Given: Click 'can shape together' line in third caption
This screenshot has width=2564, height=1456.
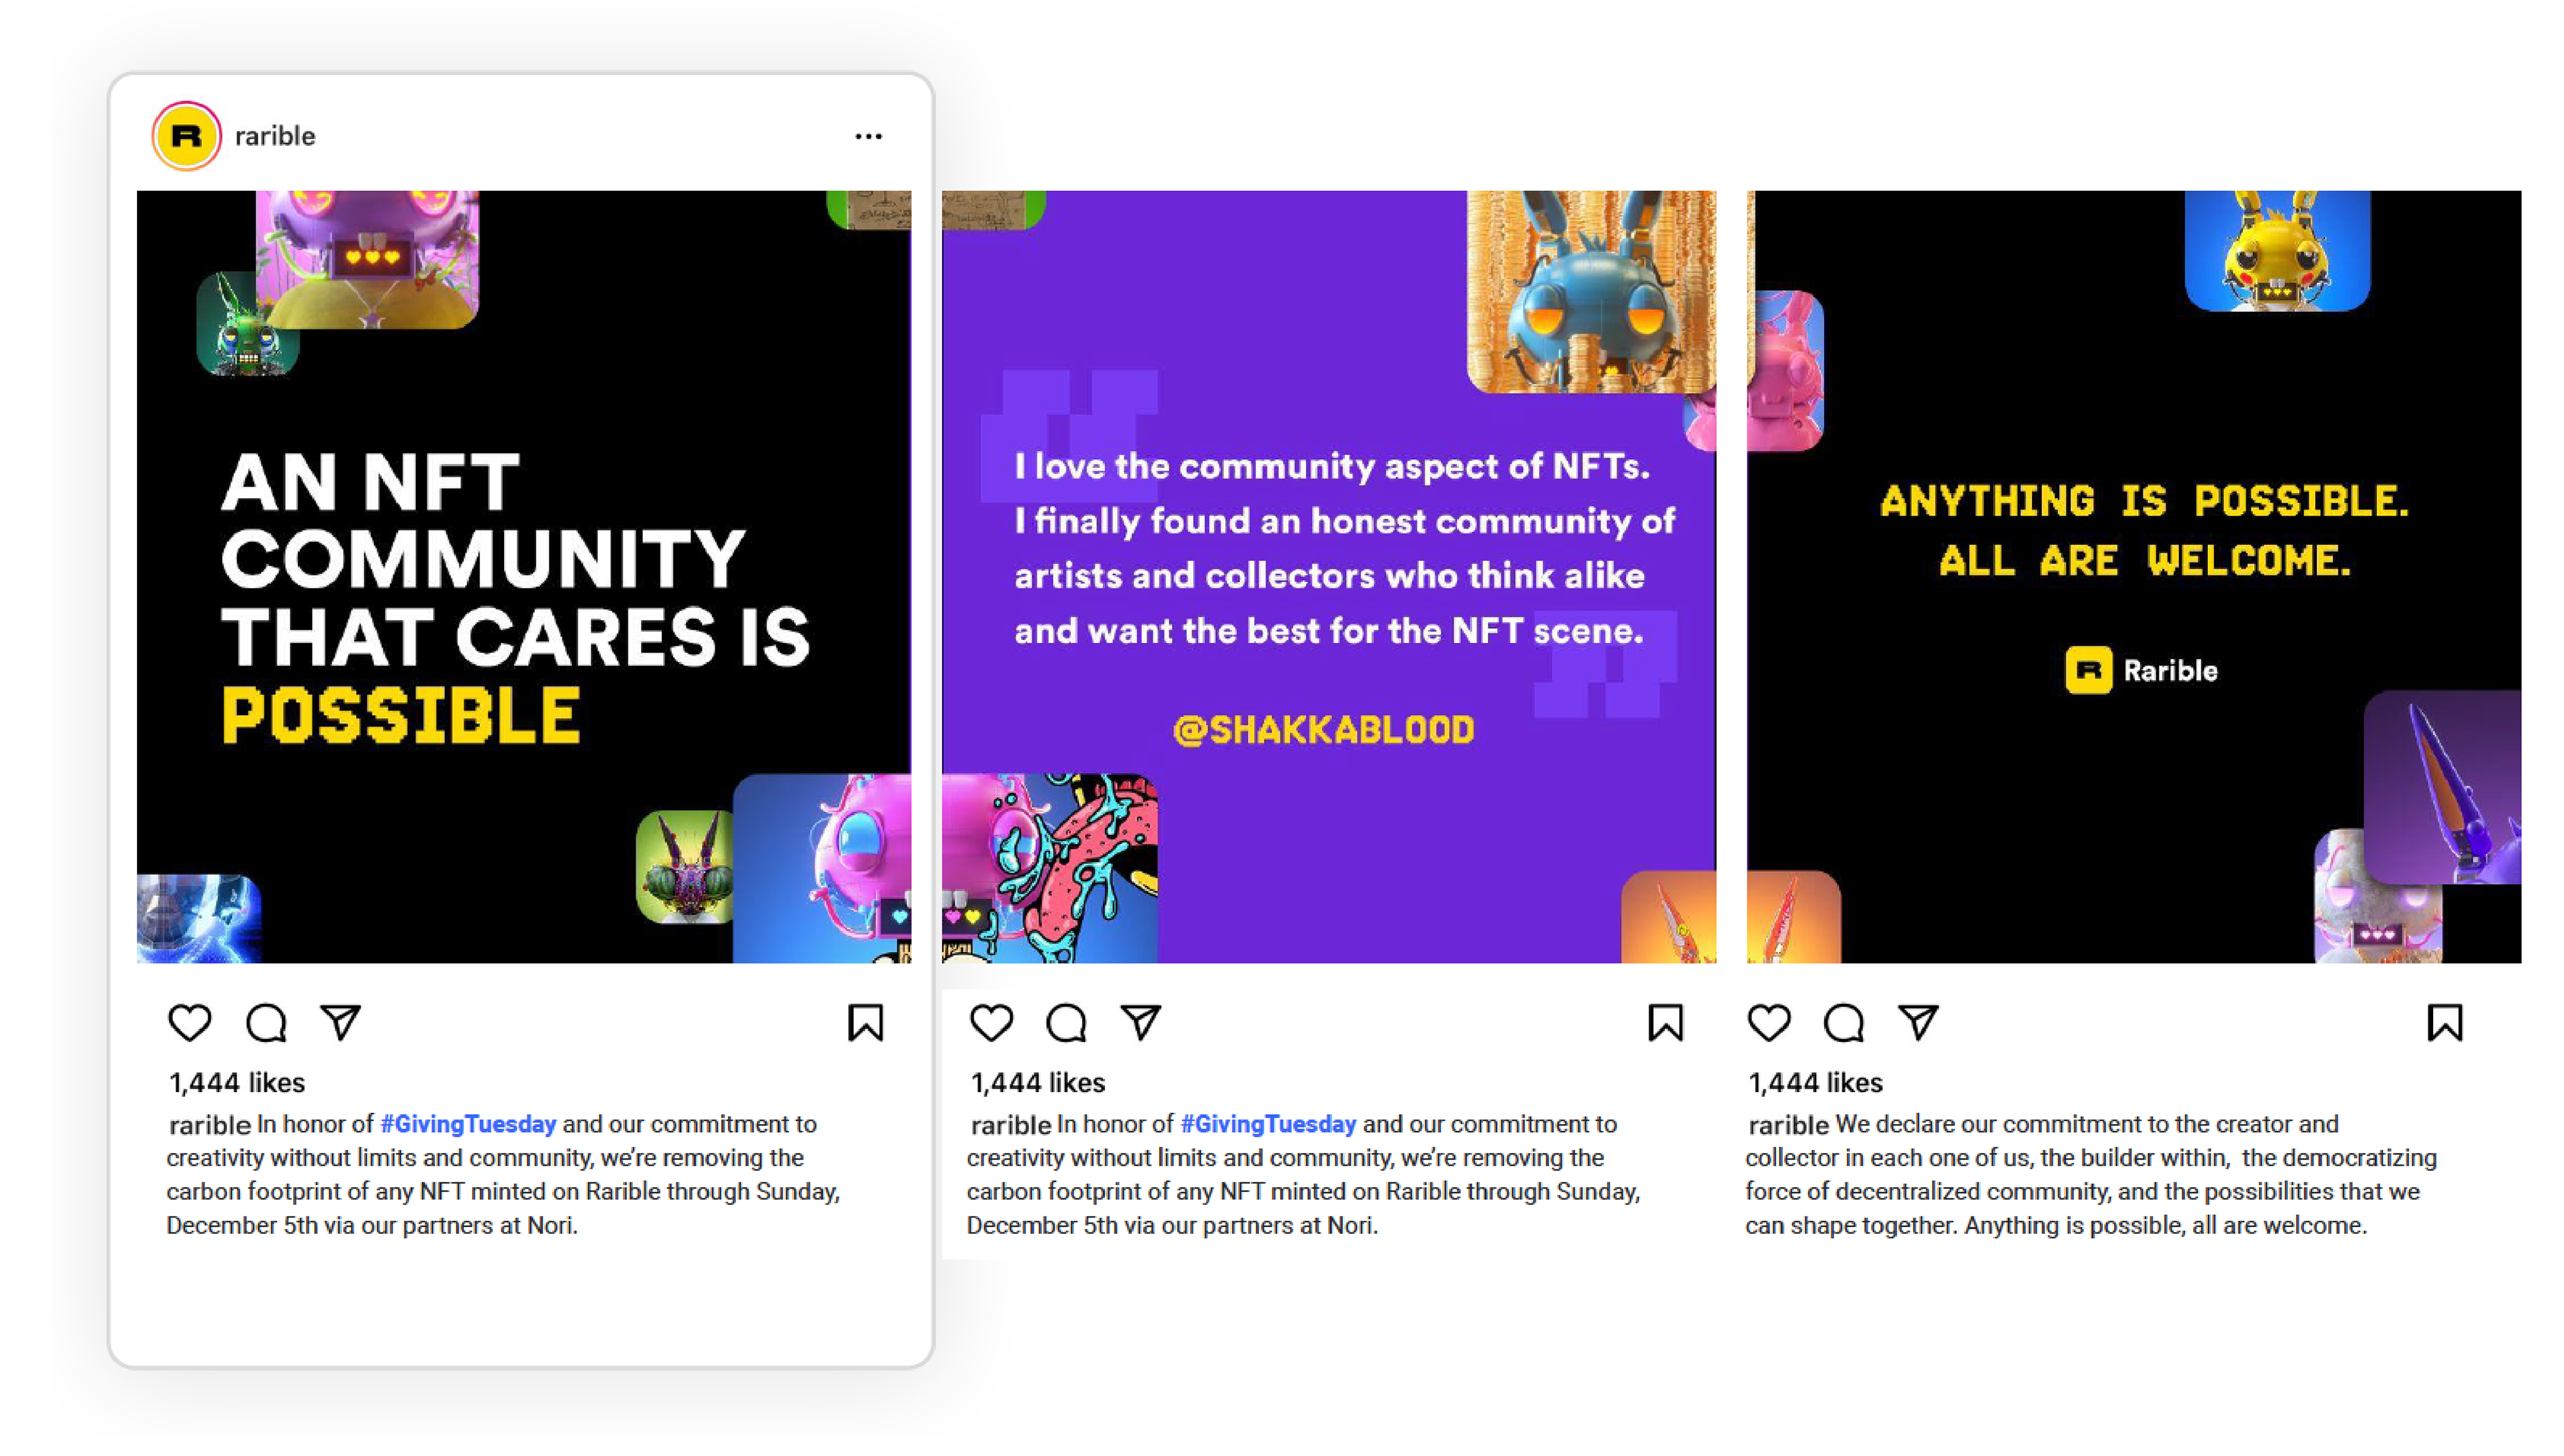Looking at the screenshot, I should (2056, 1225).
